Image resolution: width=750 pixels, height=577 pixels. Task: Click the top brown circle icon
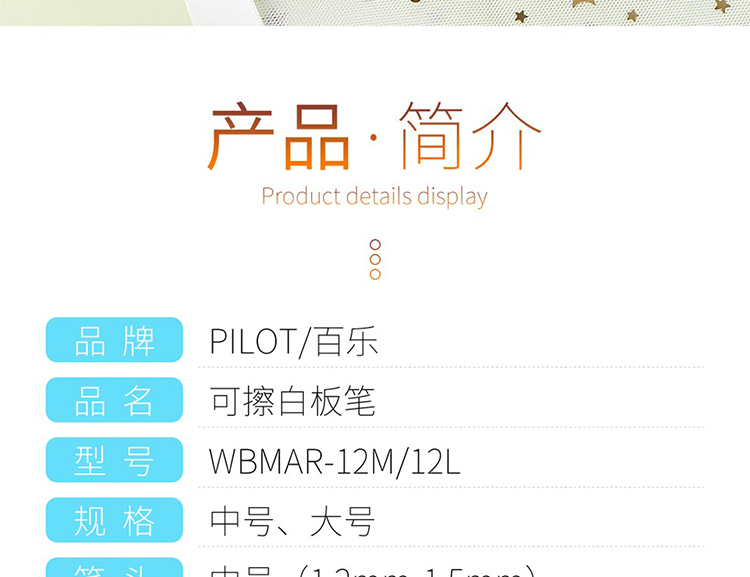375,244
